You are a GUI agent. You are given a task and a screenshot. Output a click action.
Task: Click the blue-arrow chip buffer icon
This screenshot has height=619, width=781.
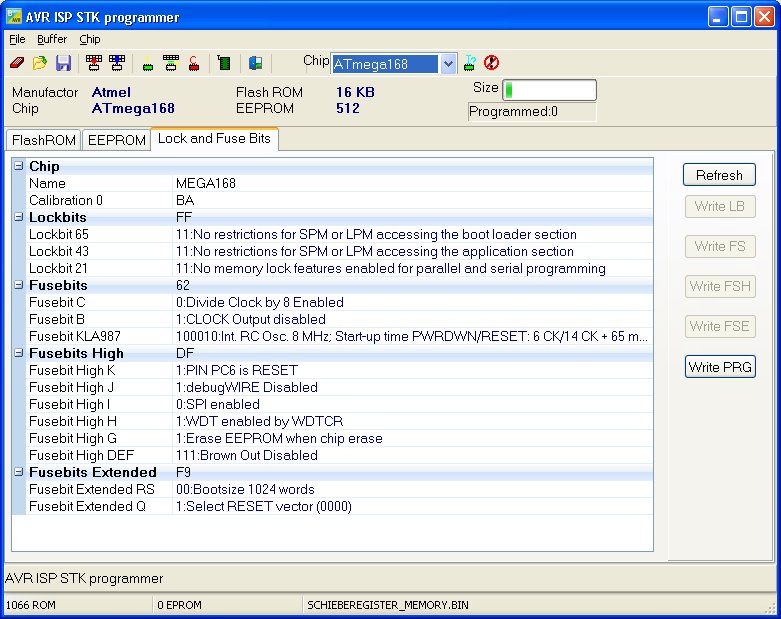pos(117,63)
